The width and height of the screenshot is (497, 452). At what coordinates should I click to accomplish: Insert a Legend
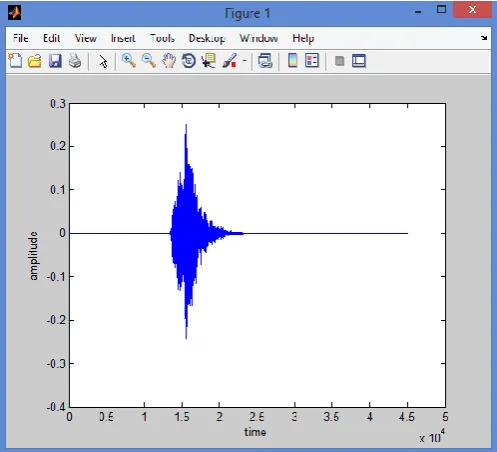tap(312, 61)
